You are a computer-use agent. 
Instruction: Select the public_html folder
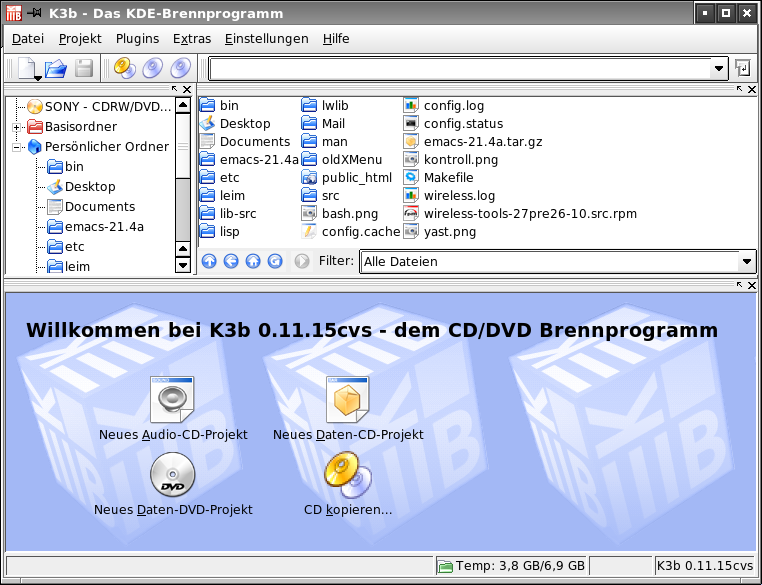pos(346,177)
